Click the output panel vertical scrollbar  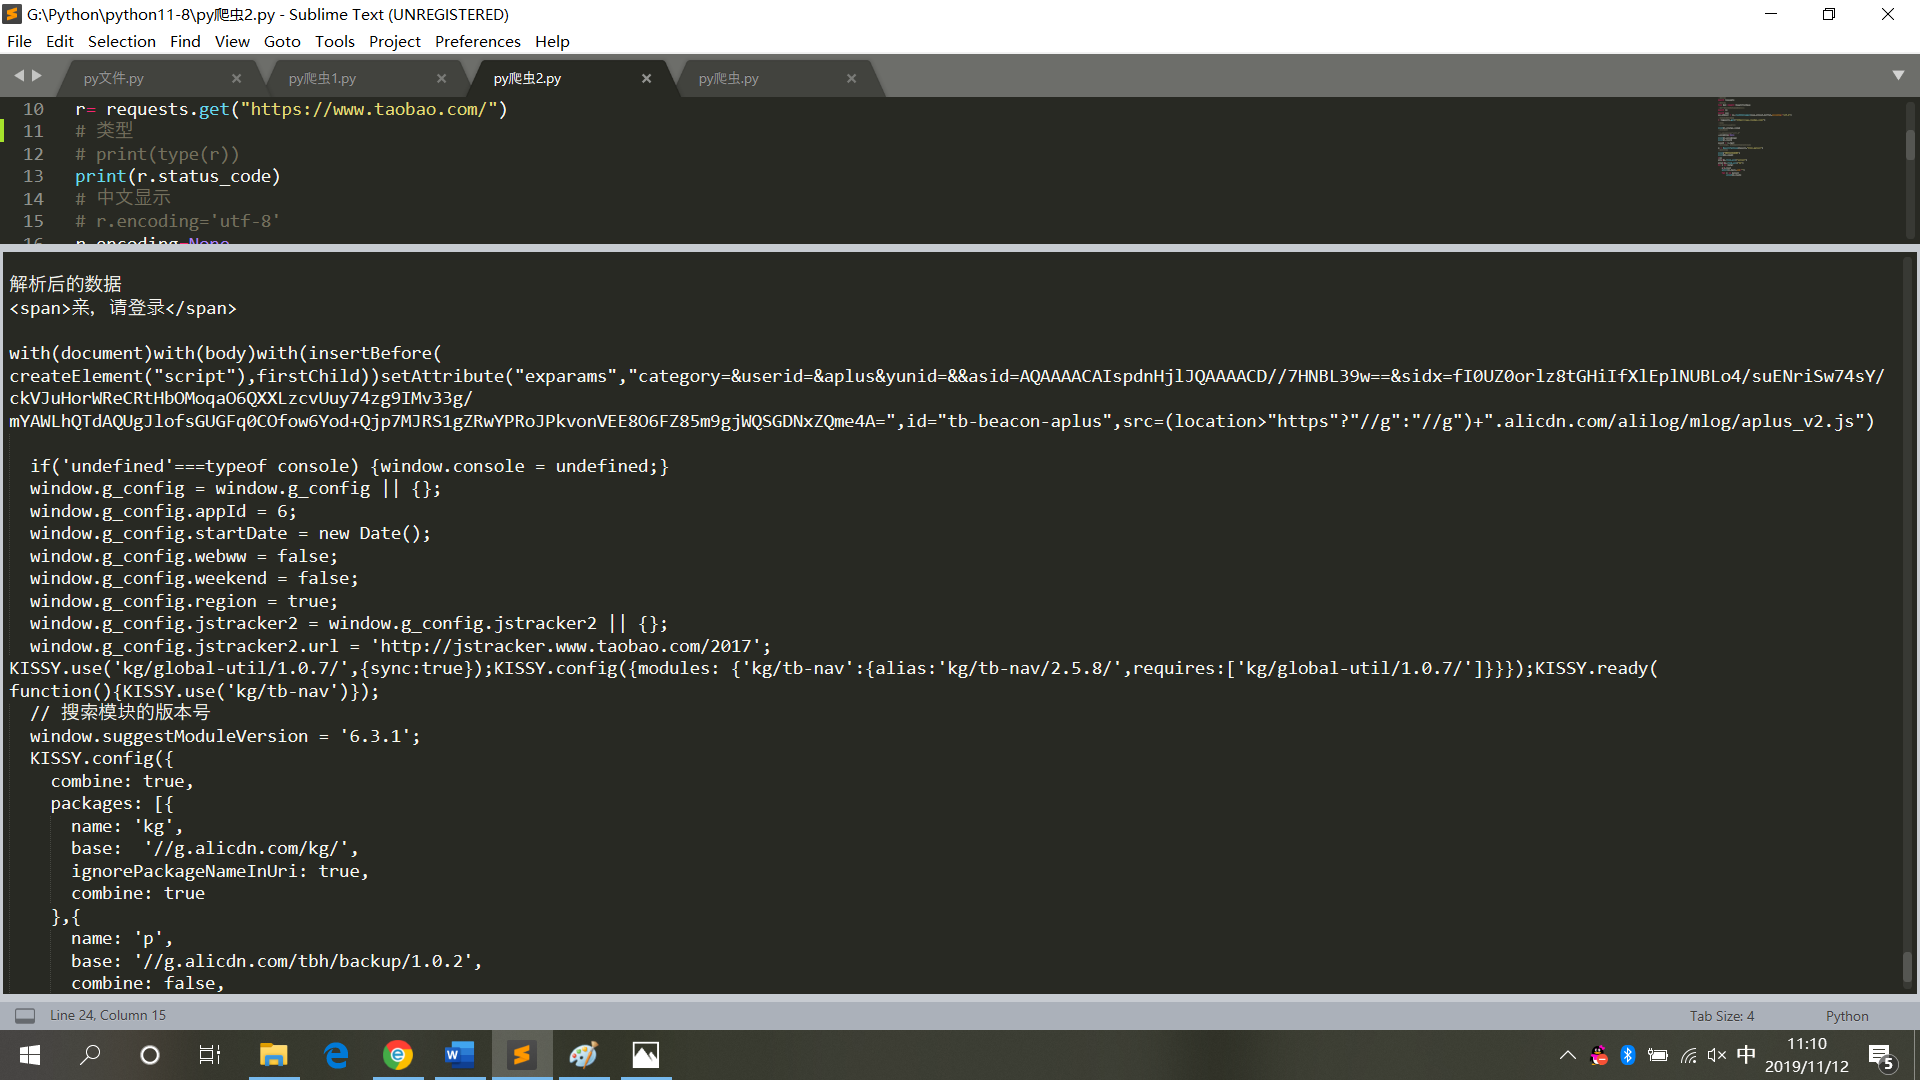tap(1907, 966)
